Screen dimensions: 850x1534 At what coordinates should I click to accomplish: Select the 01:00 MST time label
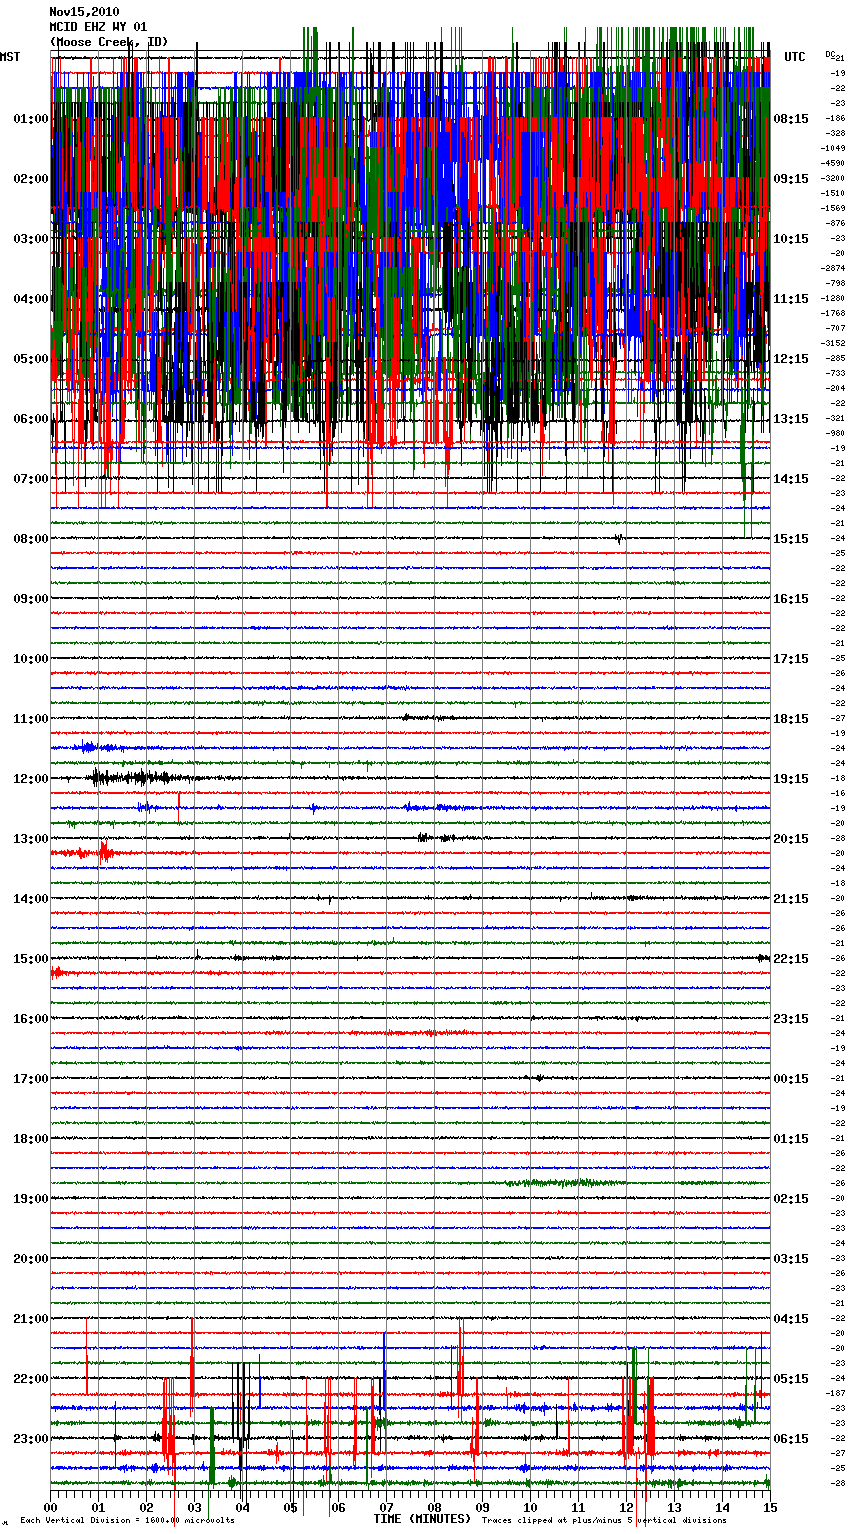[x=31, y=119]
